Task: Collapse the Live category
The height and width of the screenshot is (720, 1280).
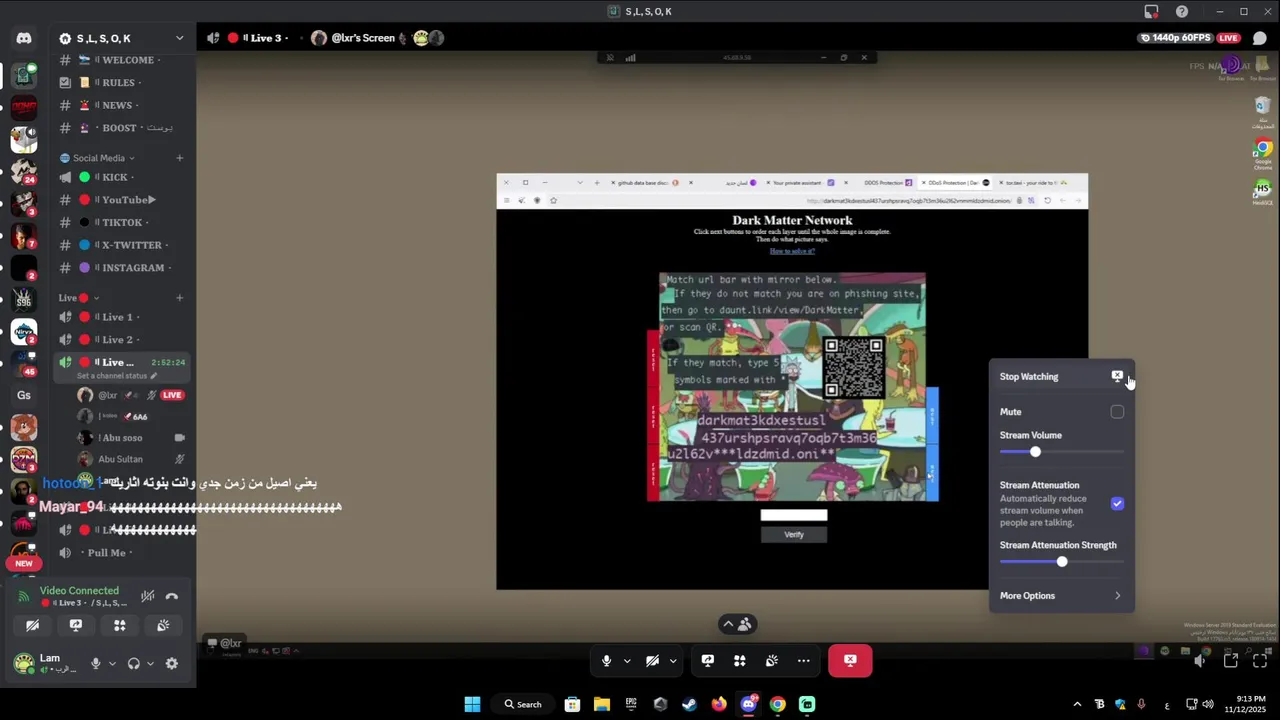Action: point(78,298)
